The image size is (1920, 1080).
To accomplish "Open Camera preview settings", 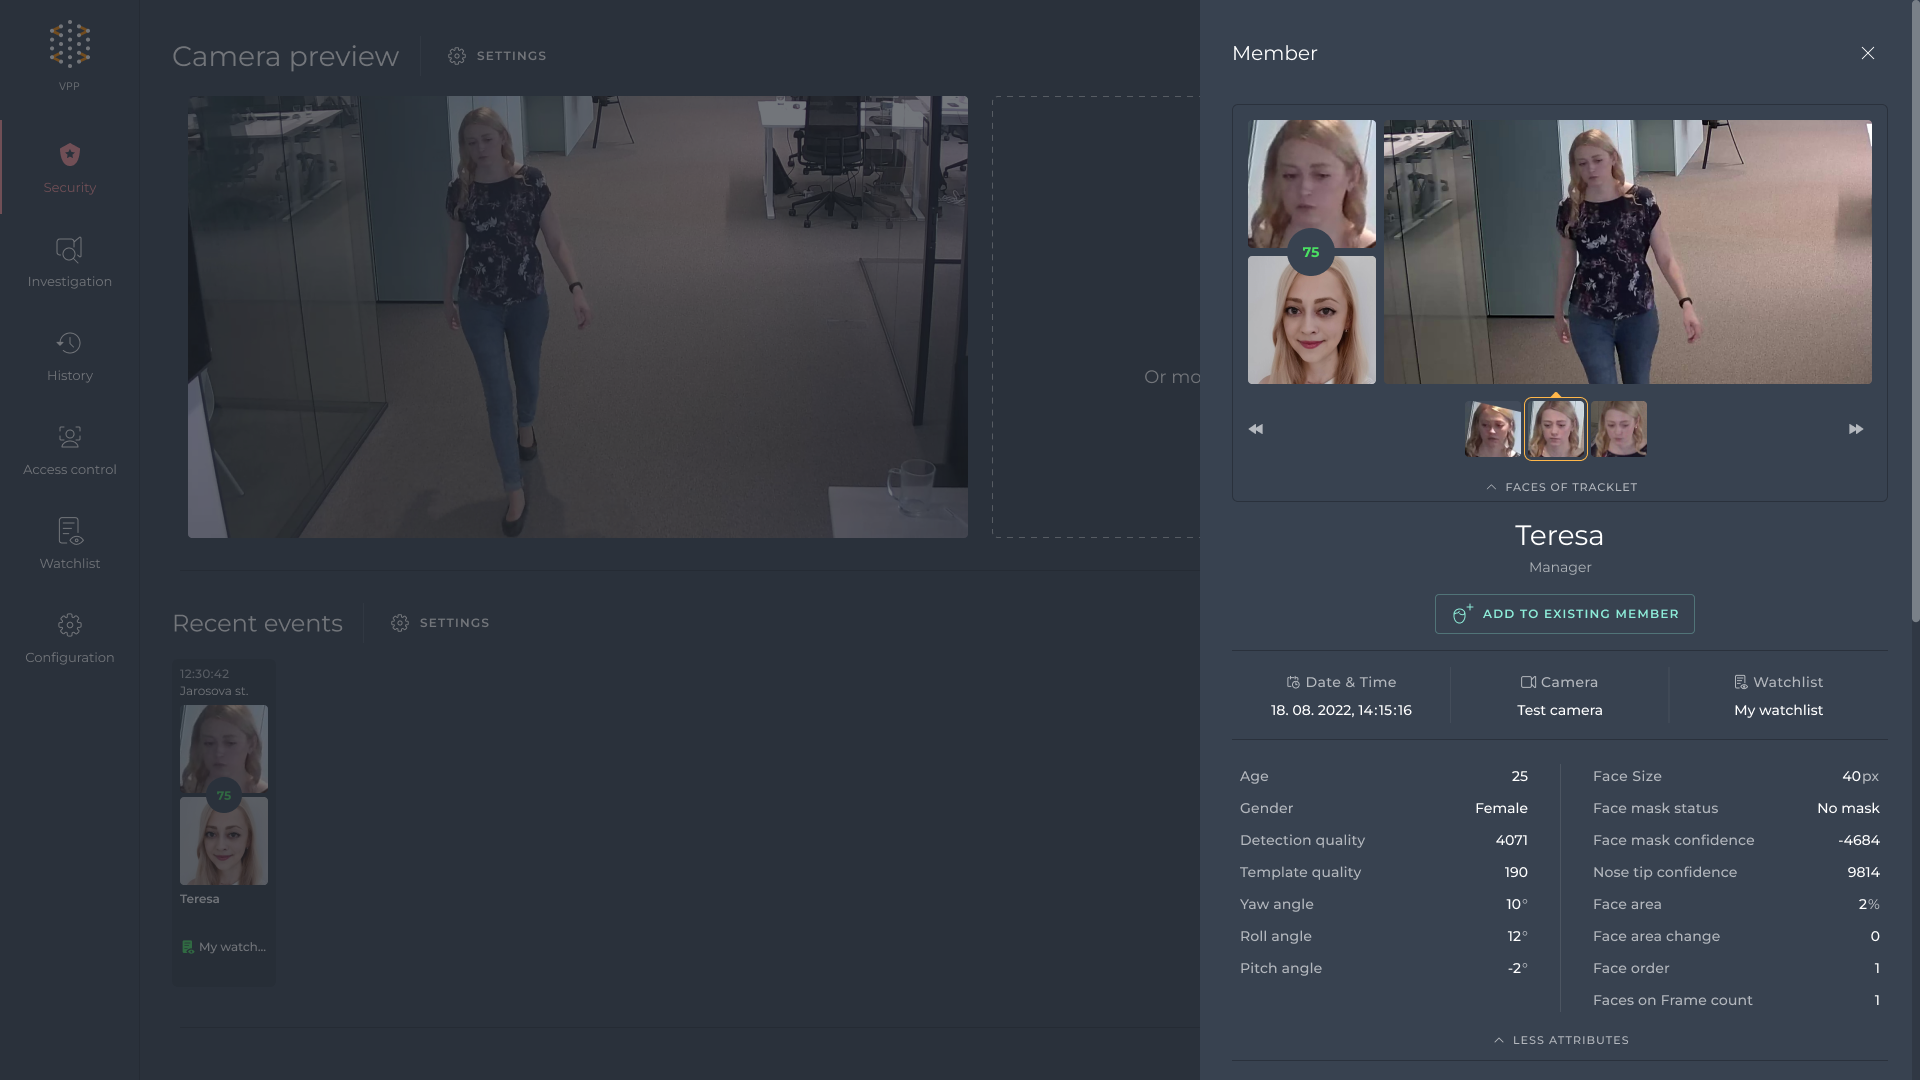I will [497, 56].
